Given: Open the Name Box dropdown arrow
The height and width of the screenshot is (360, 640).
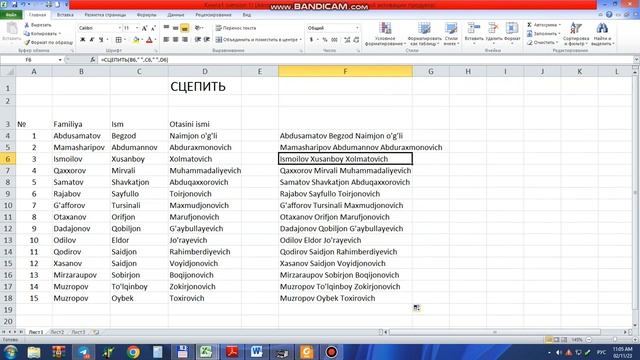Looking at the screenshot, I should [x=60, y=60].
